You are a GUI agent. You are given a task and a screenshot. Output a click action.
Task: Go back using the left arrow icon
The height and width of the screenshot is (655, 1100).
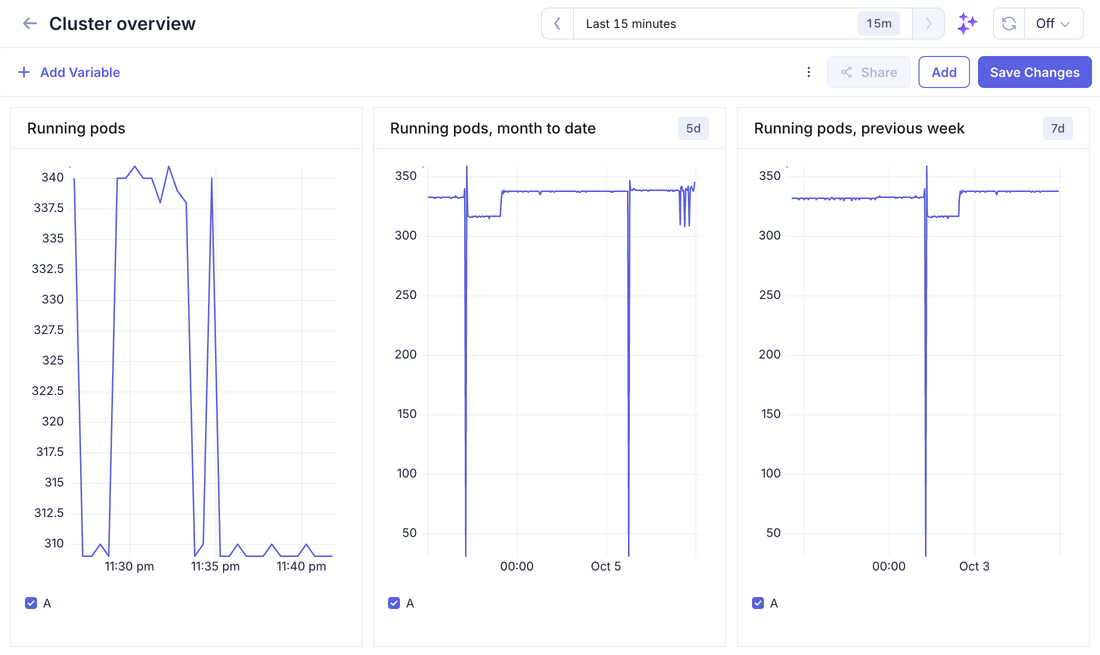pos(29,23)
